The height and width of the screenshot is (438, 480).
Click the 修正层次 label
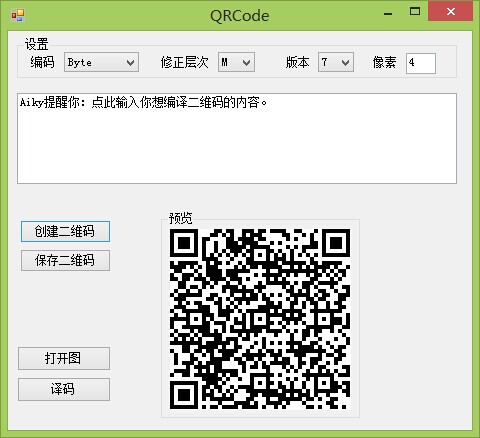click(x=184, y=62)
